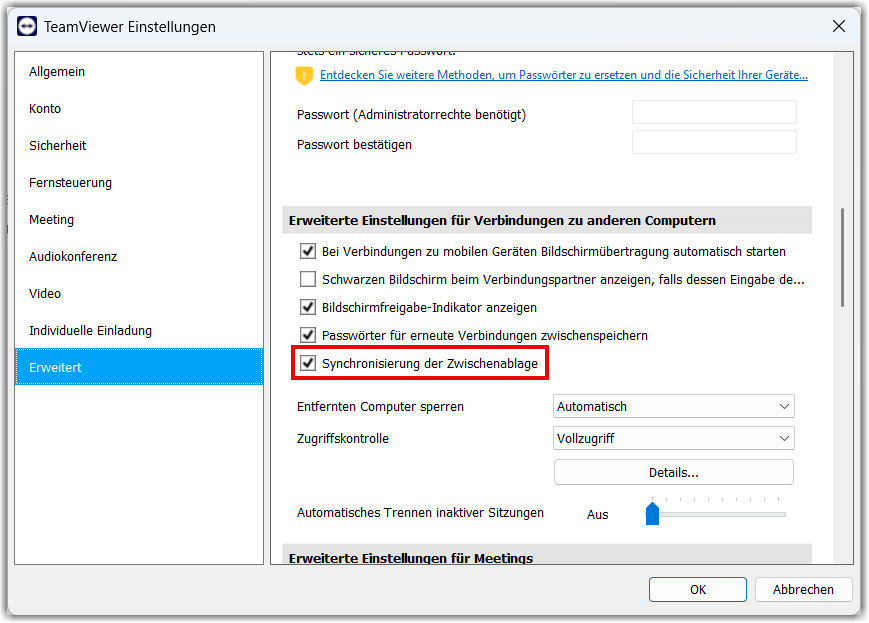Close the TeamViewer Einstellungen window

(x=839, y=26)
